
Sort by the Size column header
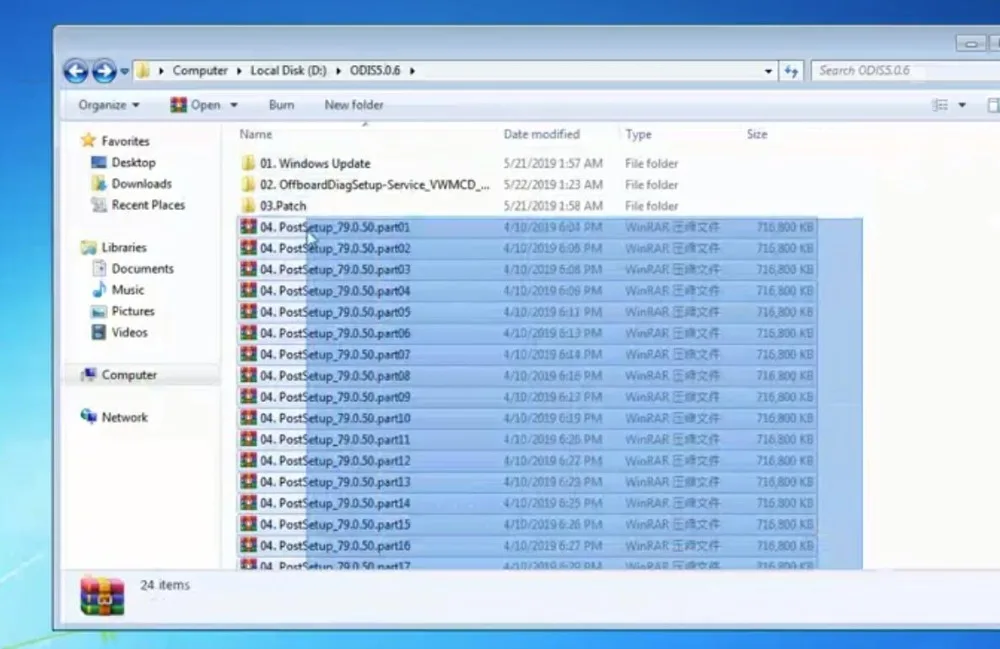[757, 134]
